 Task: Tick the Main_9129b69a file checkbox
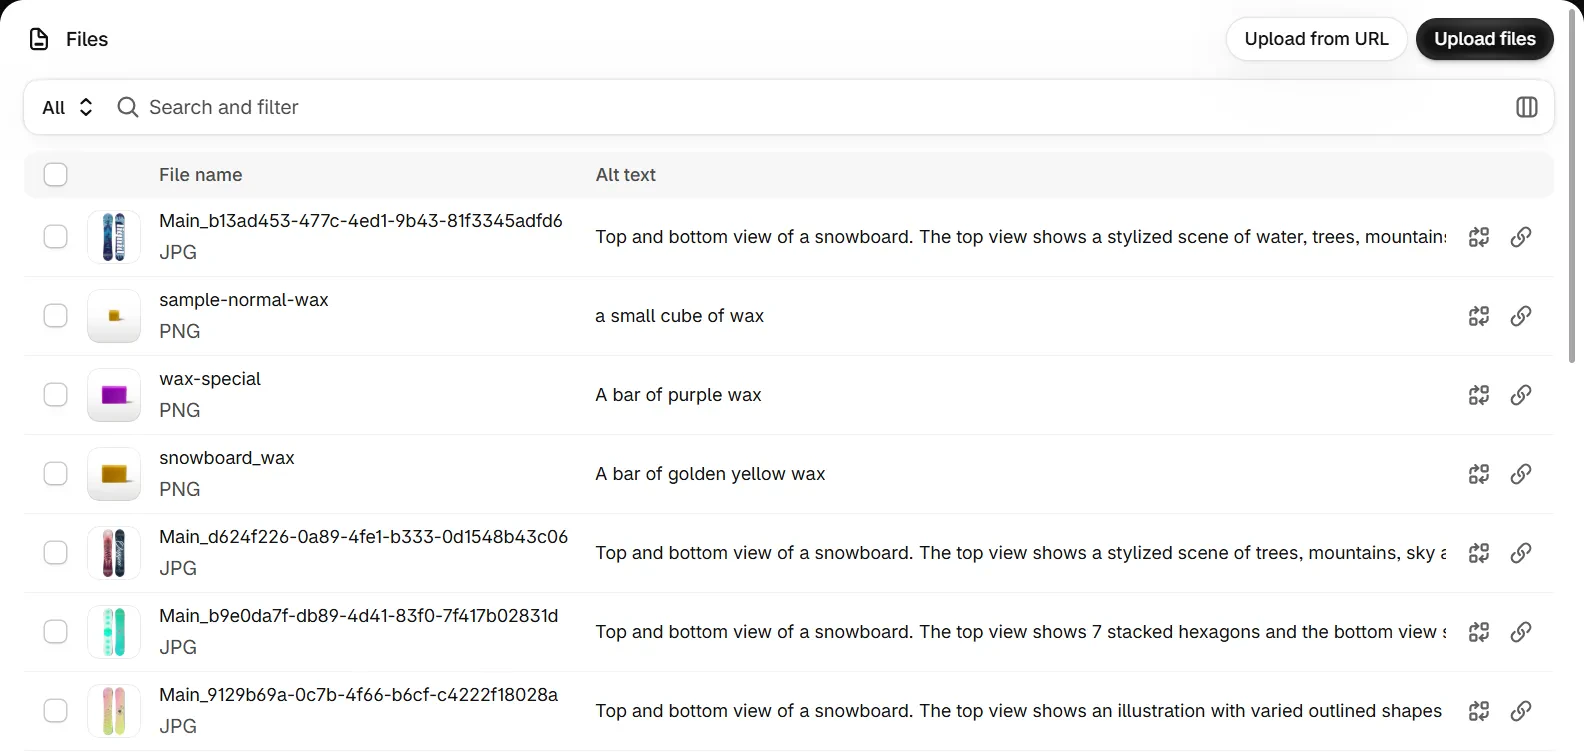[x=56, y=711]
